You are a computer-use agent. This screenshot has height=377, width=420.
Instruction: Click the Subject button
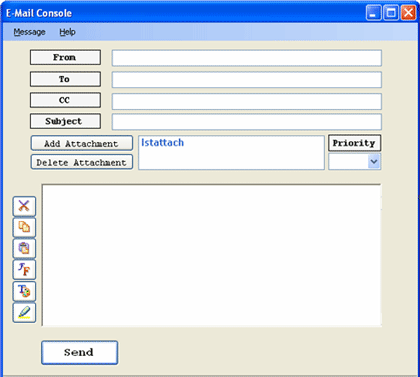[x=65, y=121]
